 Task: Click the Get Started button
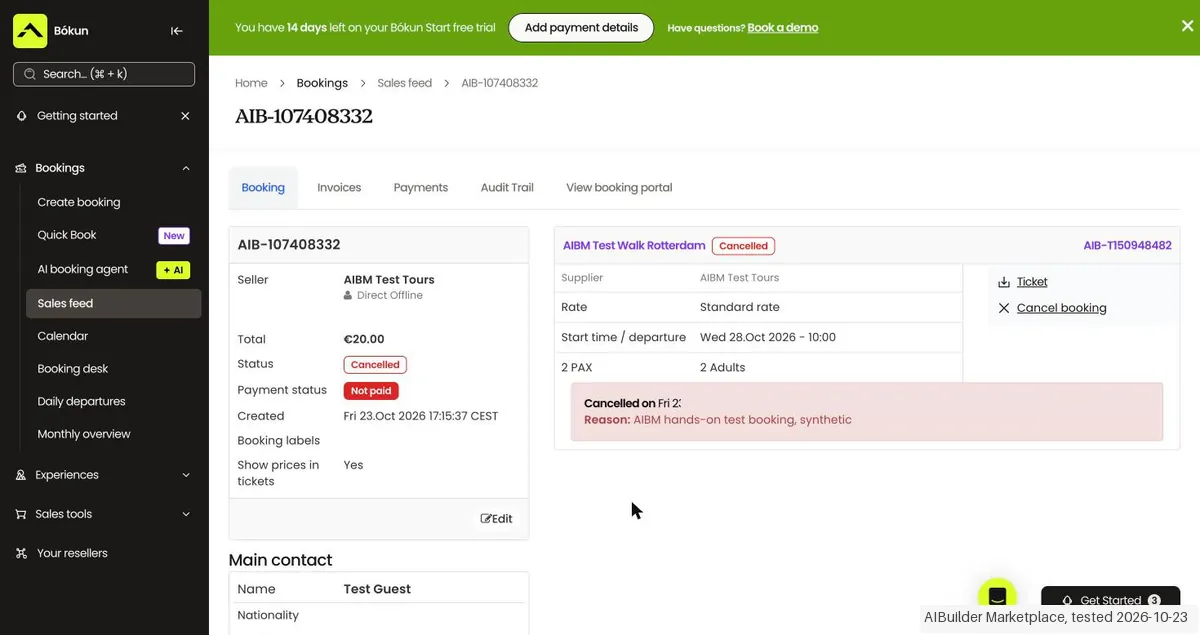1111,600
